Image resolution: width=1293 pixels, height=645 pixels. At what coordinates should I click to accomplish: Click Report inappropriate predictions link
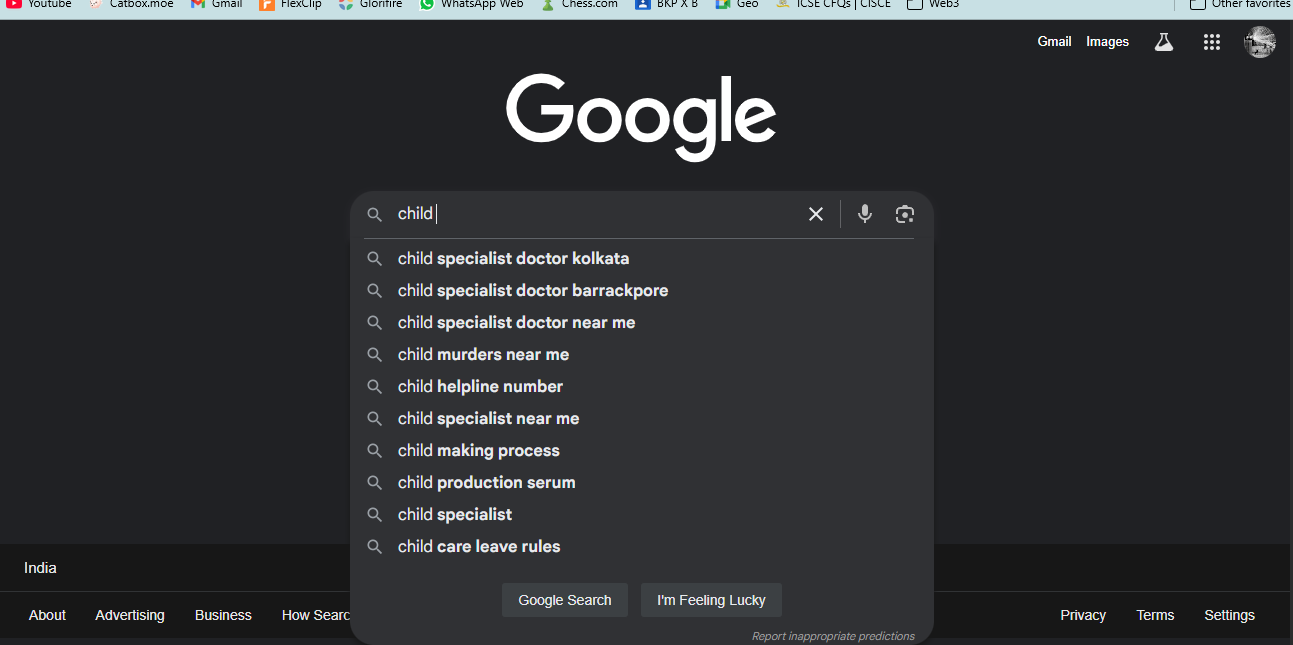(x=833, y=636)
